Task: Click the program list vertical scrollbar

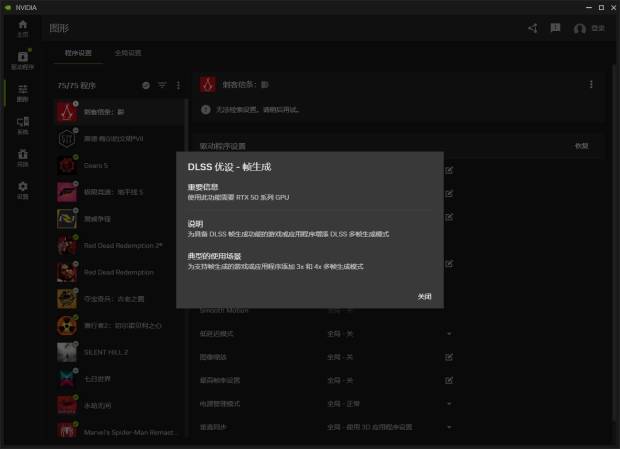Action: pyautogui.click(x=187, y=269)
